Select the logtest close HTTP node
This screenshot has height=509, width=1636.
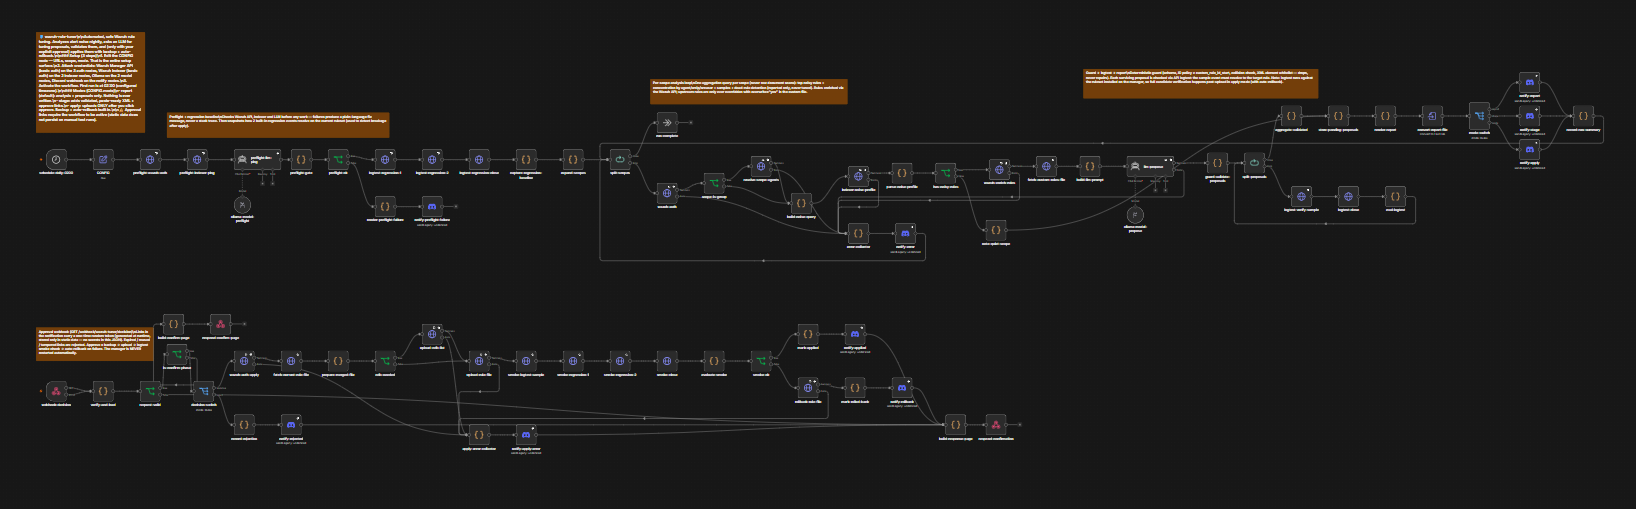click(1348, 196)
